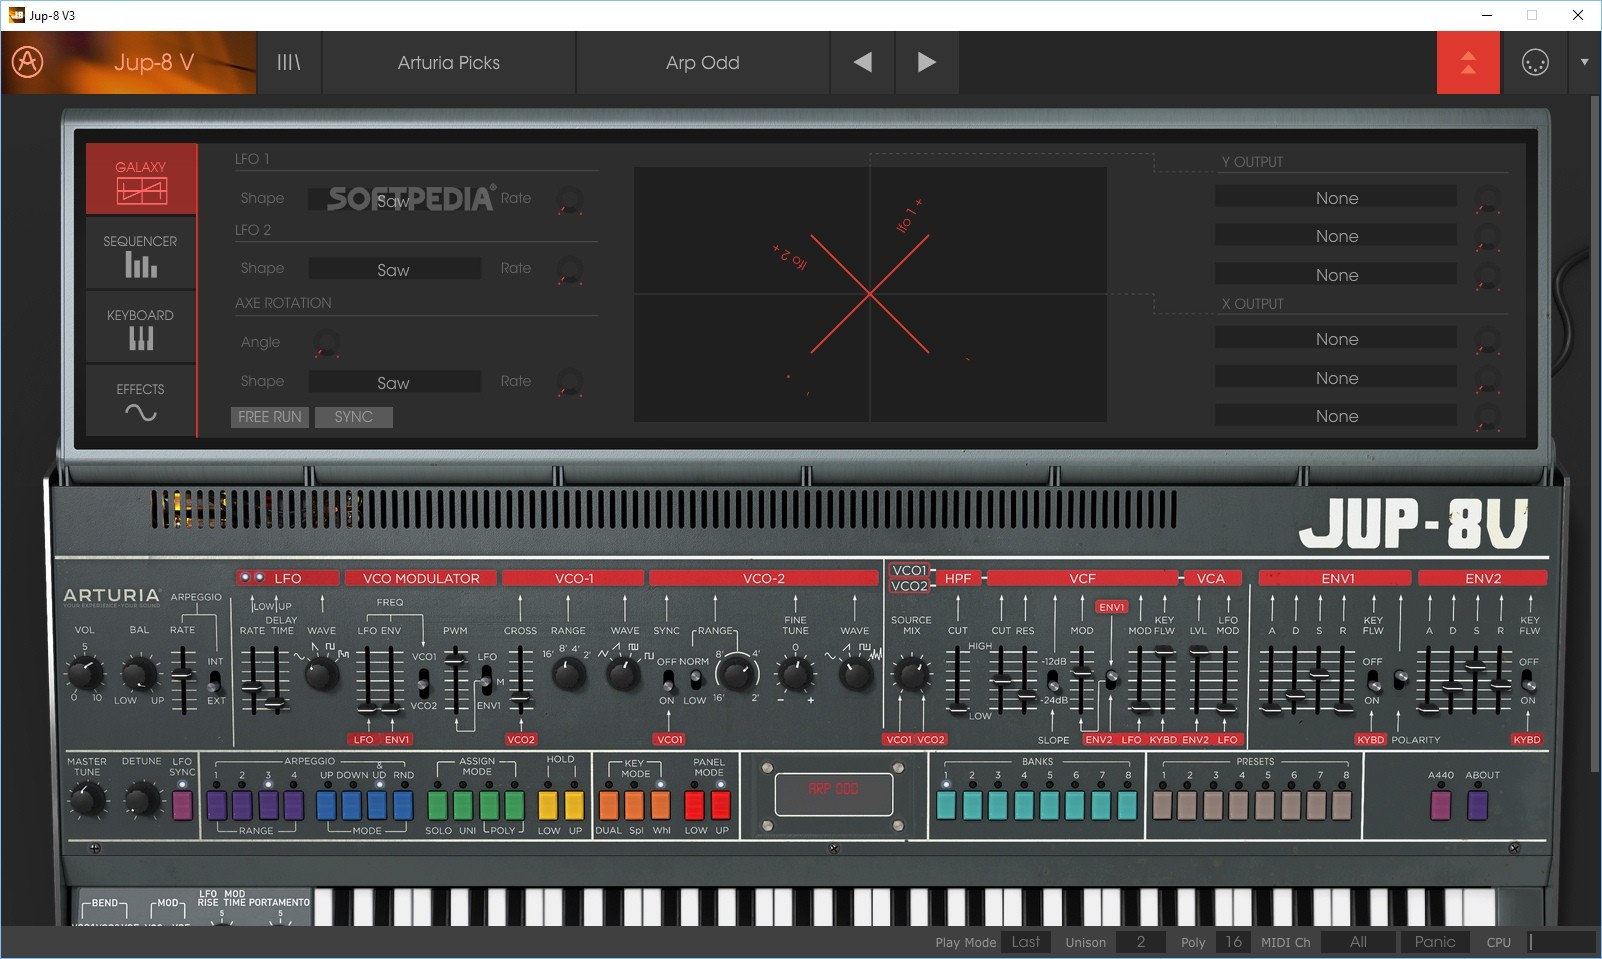Screen dimensions: 1602x959
Task: Go to the next preset arrow
Action: pyautogui.click(x=926, y=62)
